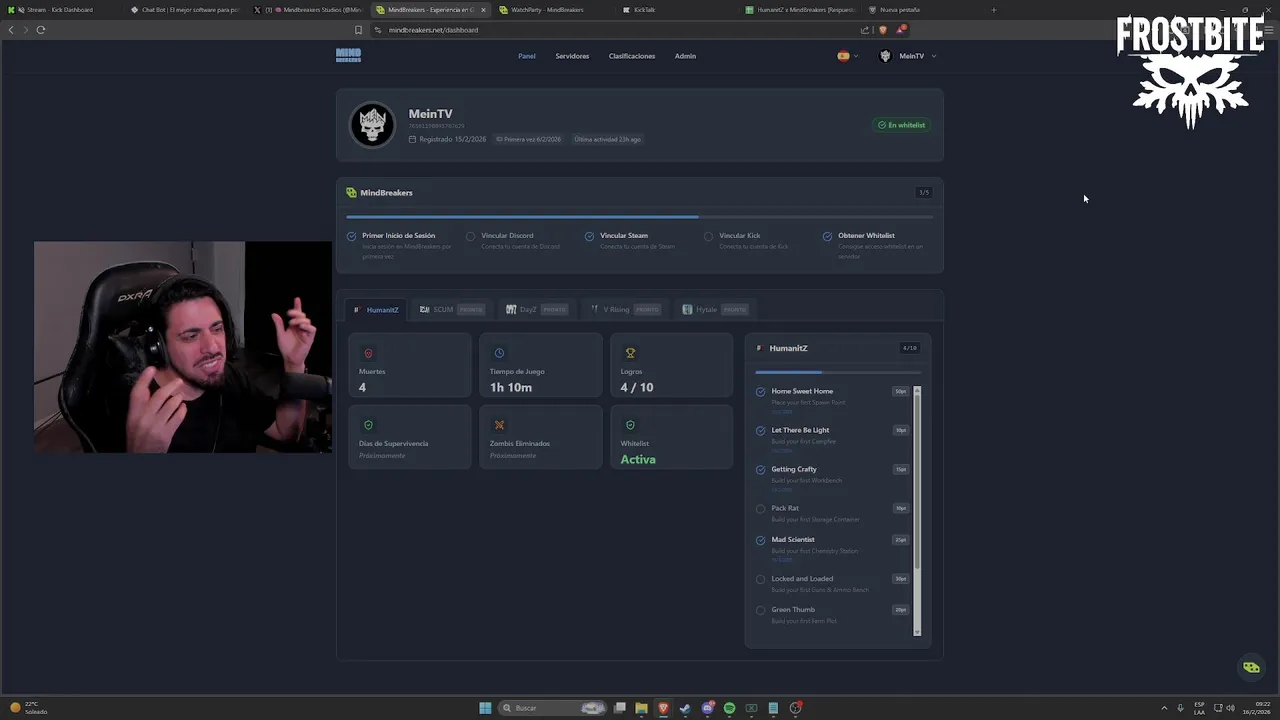1280x720 pixels.
Task: Click the MindBreakers logo in navbar
Action: [x=348, y=56]
